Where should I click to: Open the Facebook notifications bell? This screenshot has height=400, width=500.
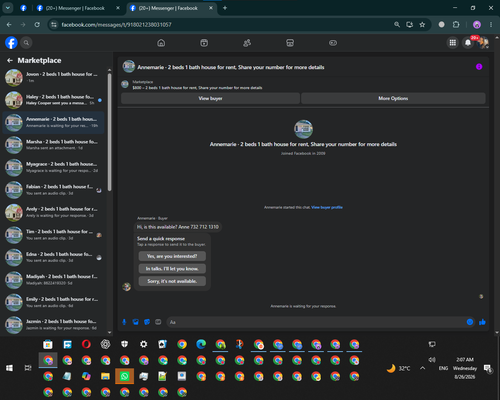coord(468,43)
